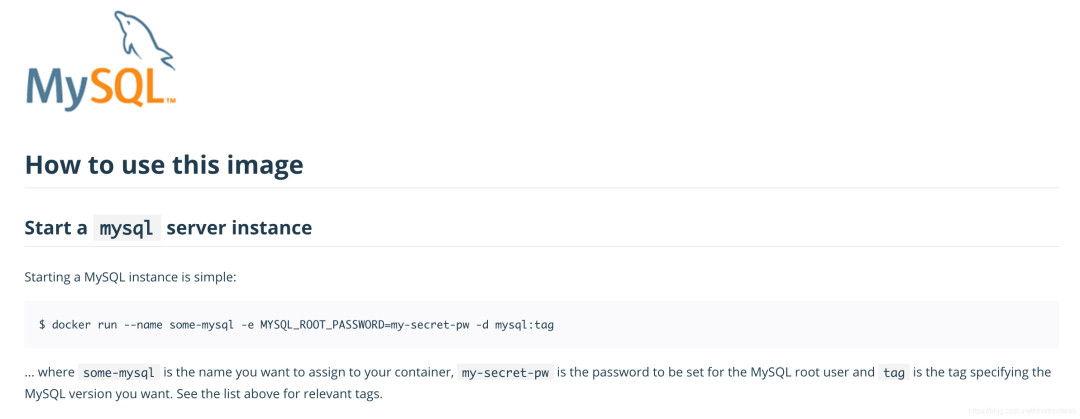Click the MySQL dolphin logo
The image size is (1080, 419).
pos(143,40)
